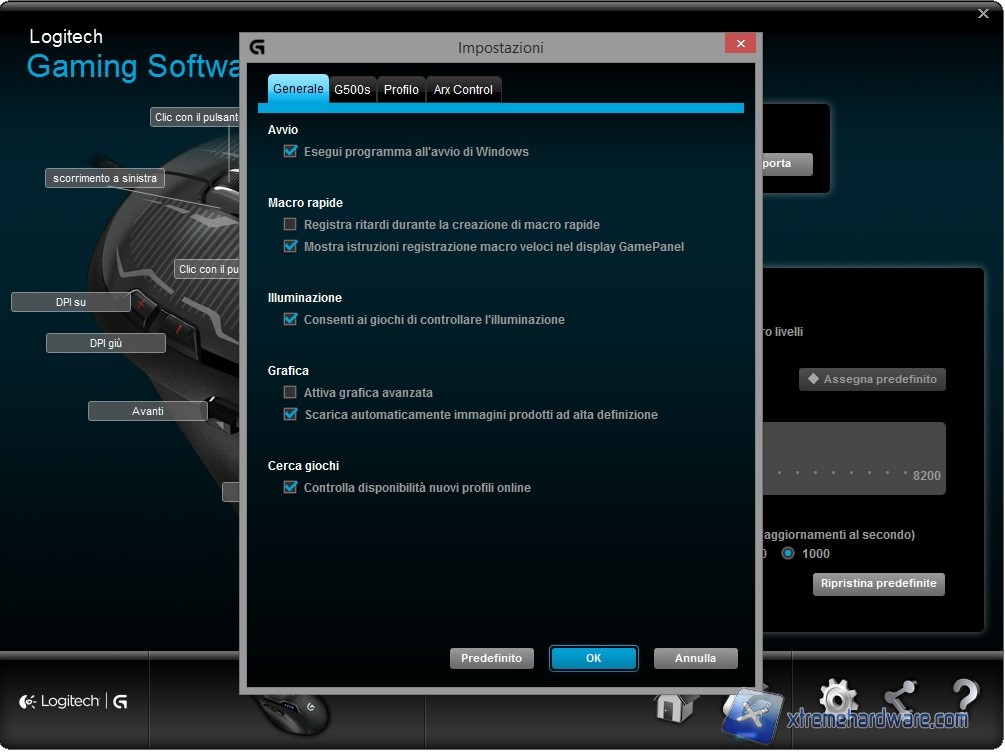Screen dimensions: 1005x752
Task: Click the share icon in bottom bar
Action: click(900, 698)
